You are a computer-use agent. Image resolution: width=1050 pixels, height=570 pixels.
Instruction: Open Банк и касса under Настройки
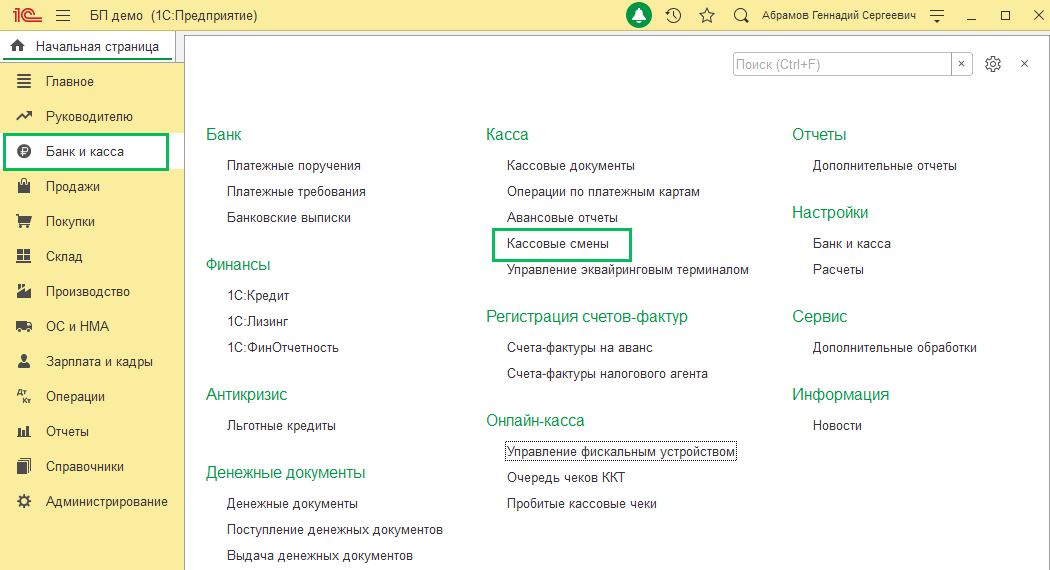click(851, 244)
